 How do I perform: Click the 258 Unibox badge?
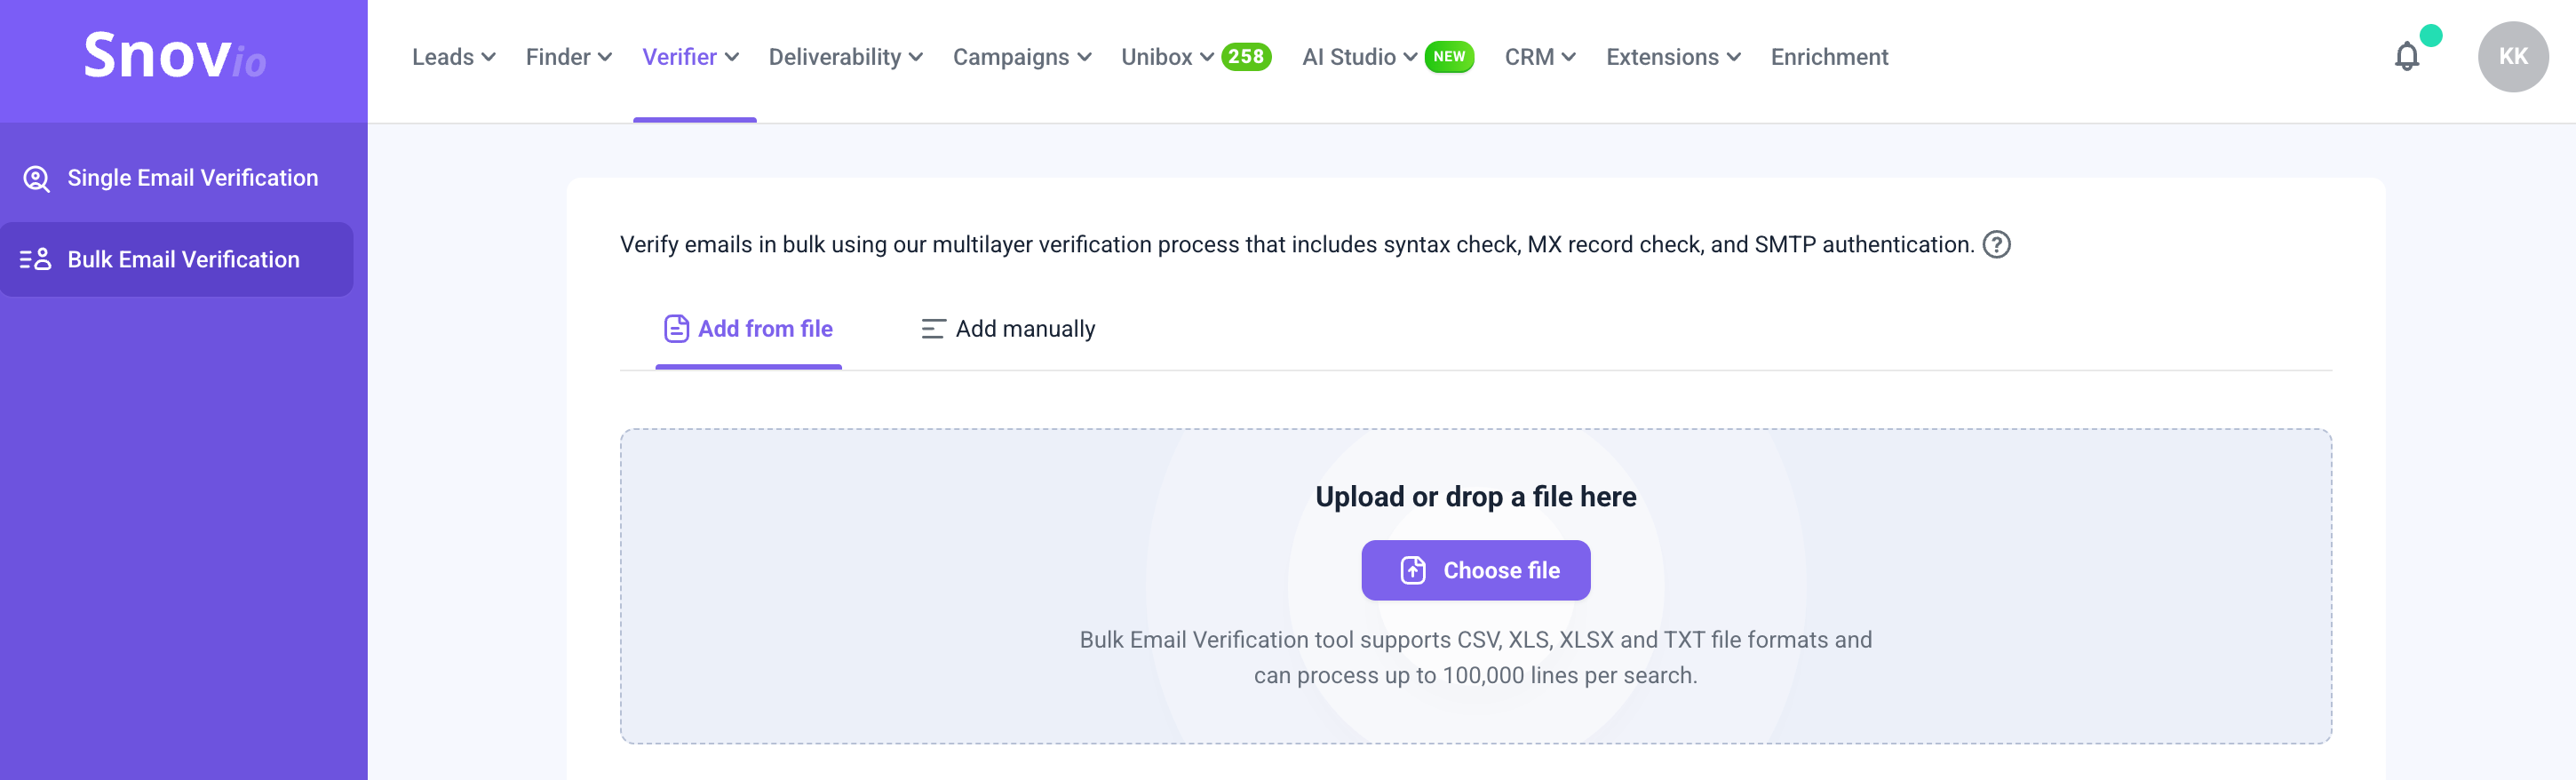1245,57
